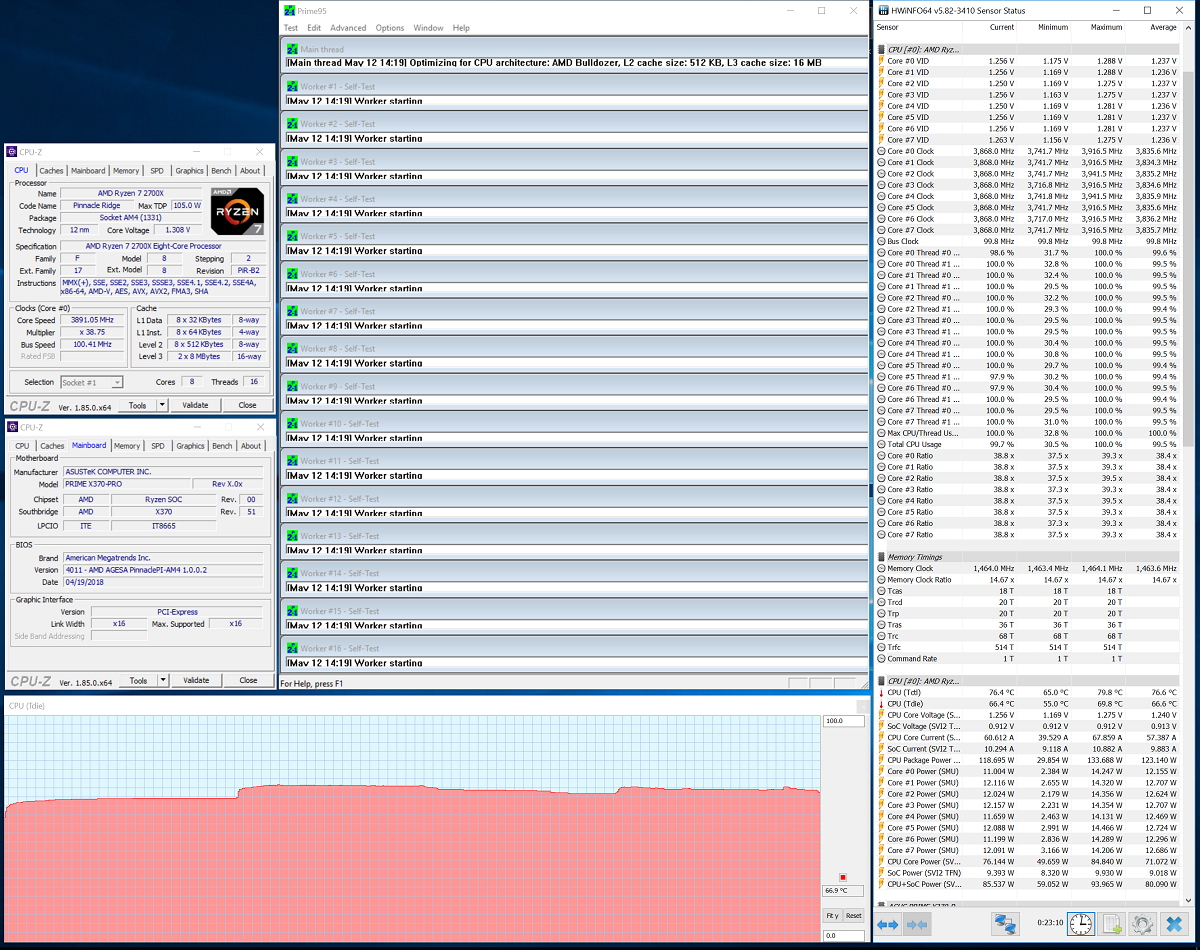The height and width of the screenshot is (950, 1200).
Task: Expand sensor columns using the outward arrows icon
Action: click(x=886, y=924)
